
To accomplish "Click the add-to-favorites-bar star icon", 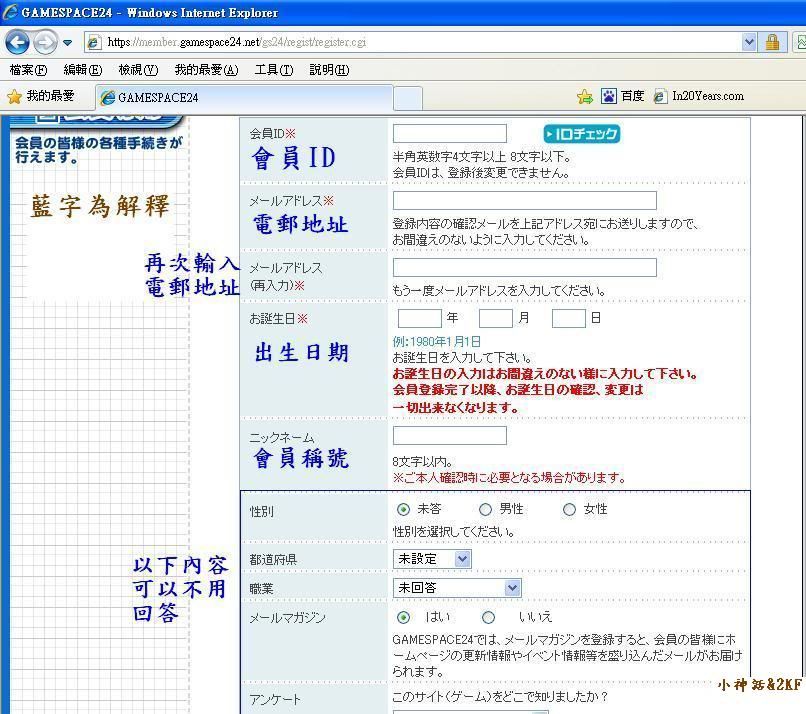I will 585,97.
